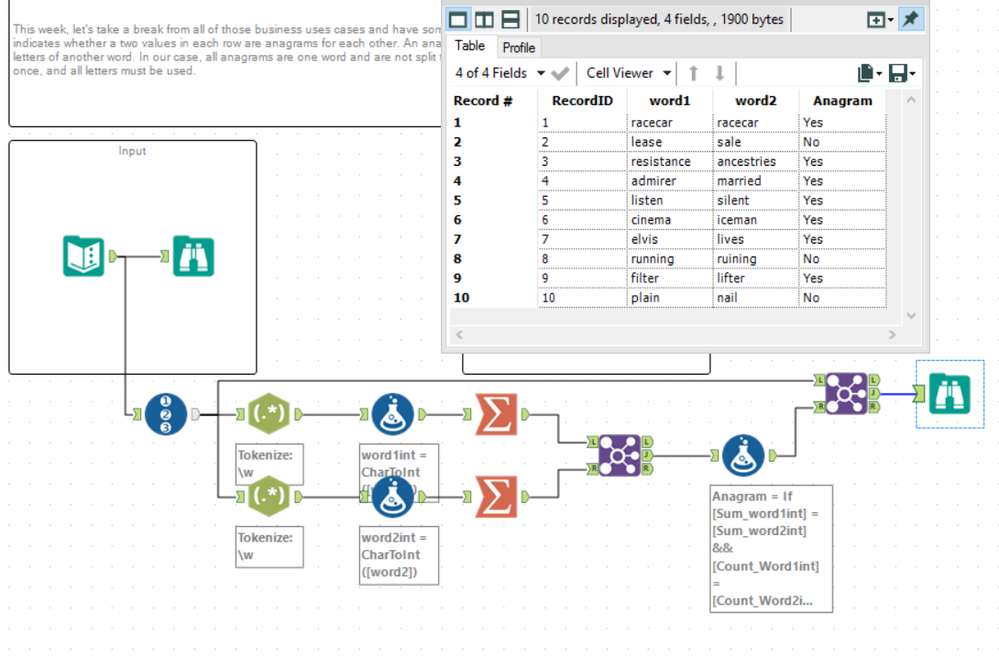Select the Record ID tool

166,414
